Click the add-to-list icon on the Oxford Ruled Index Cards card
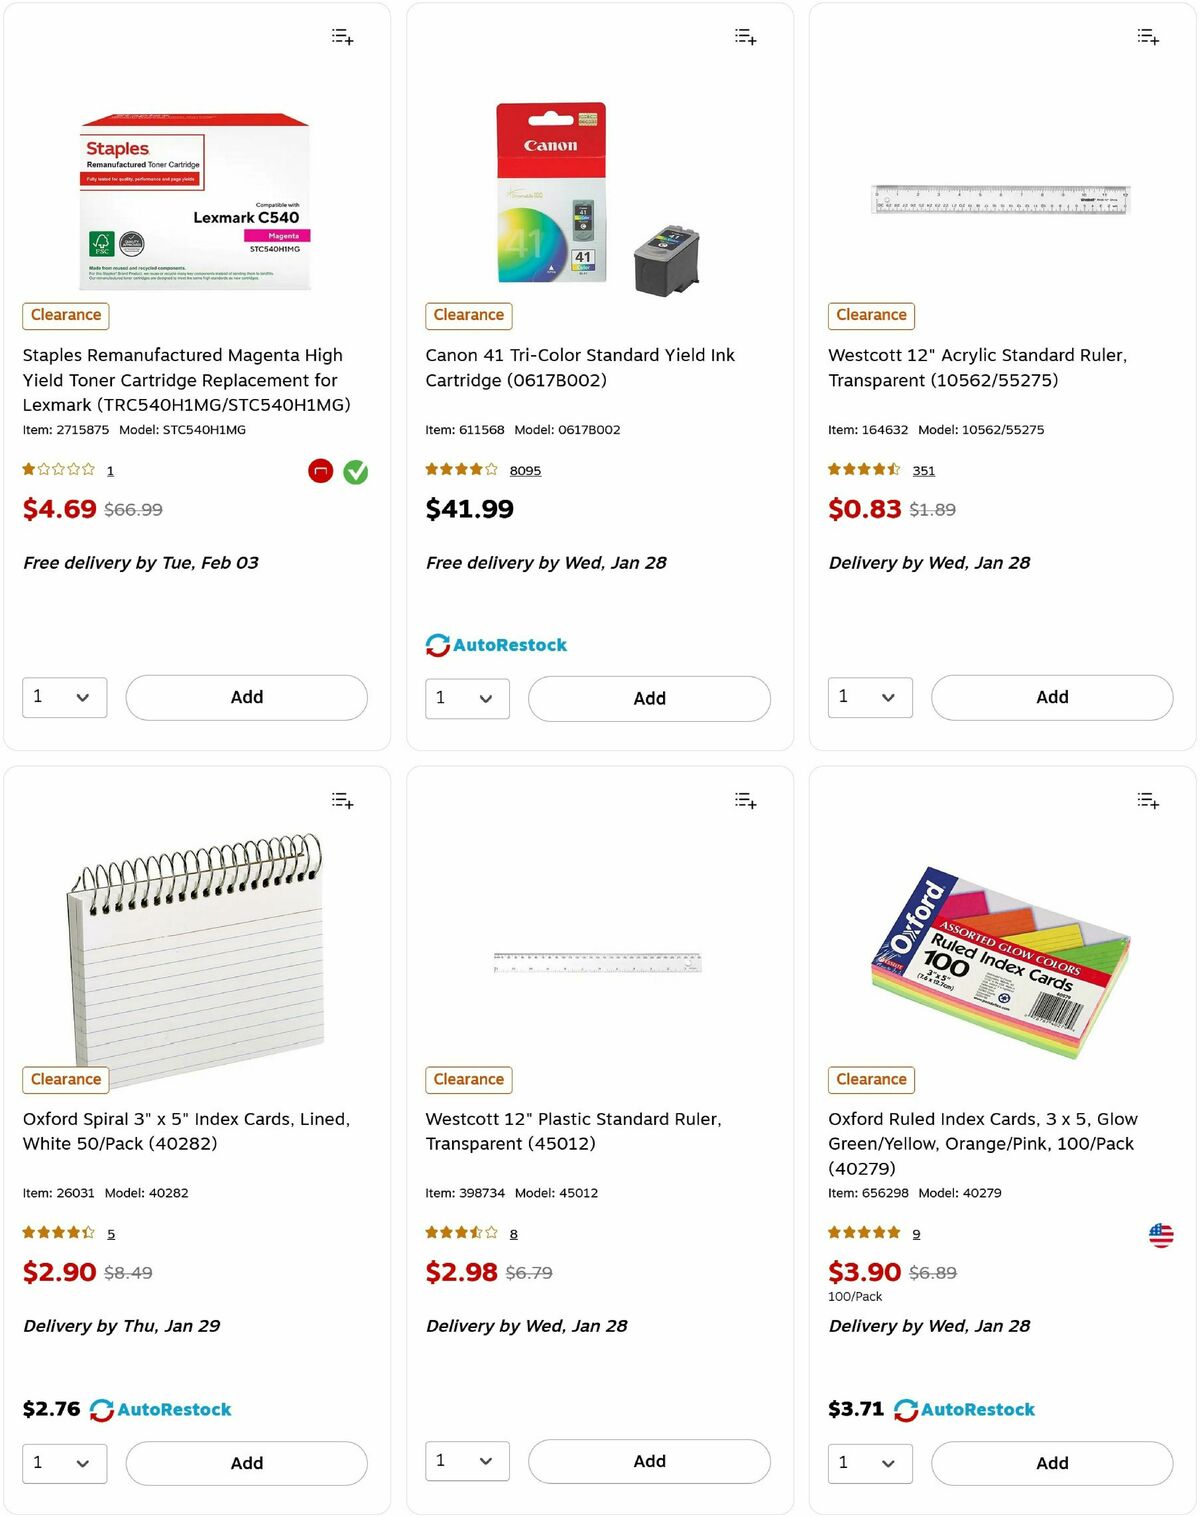 (x=1148, y=799)
